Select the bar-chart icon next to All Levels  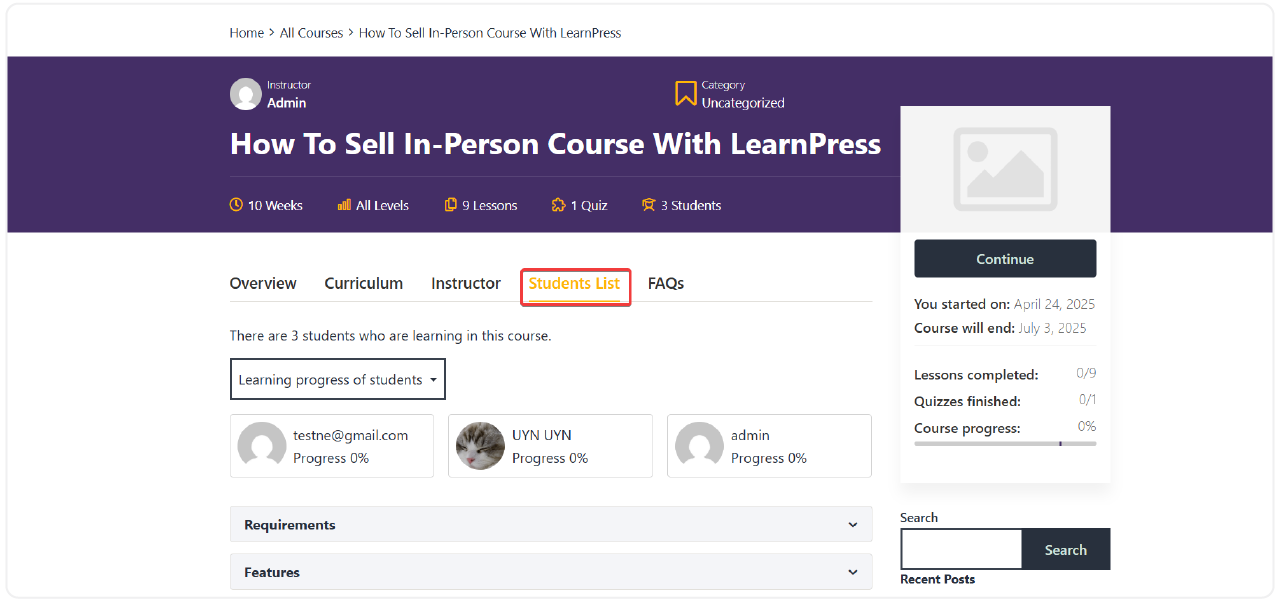342,205
